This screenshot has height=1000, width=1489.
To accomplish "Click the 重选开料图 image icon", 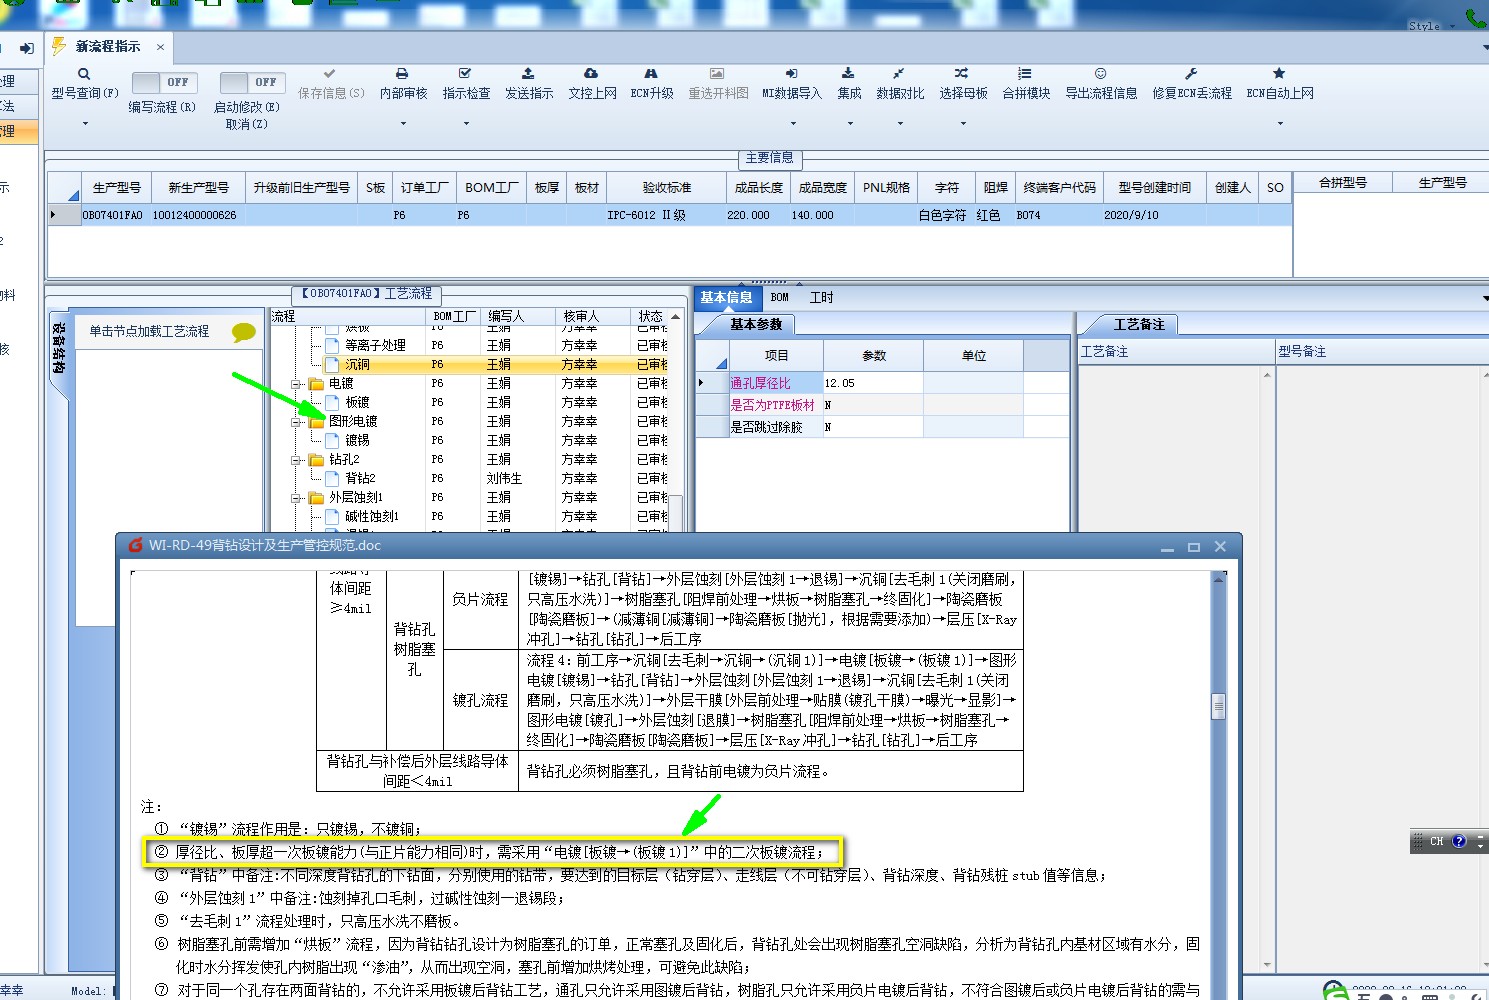I will pos(717,74).
